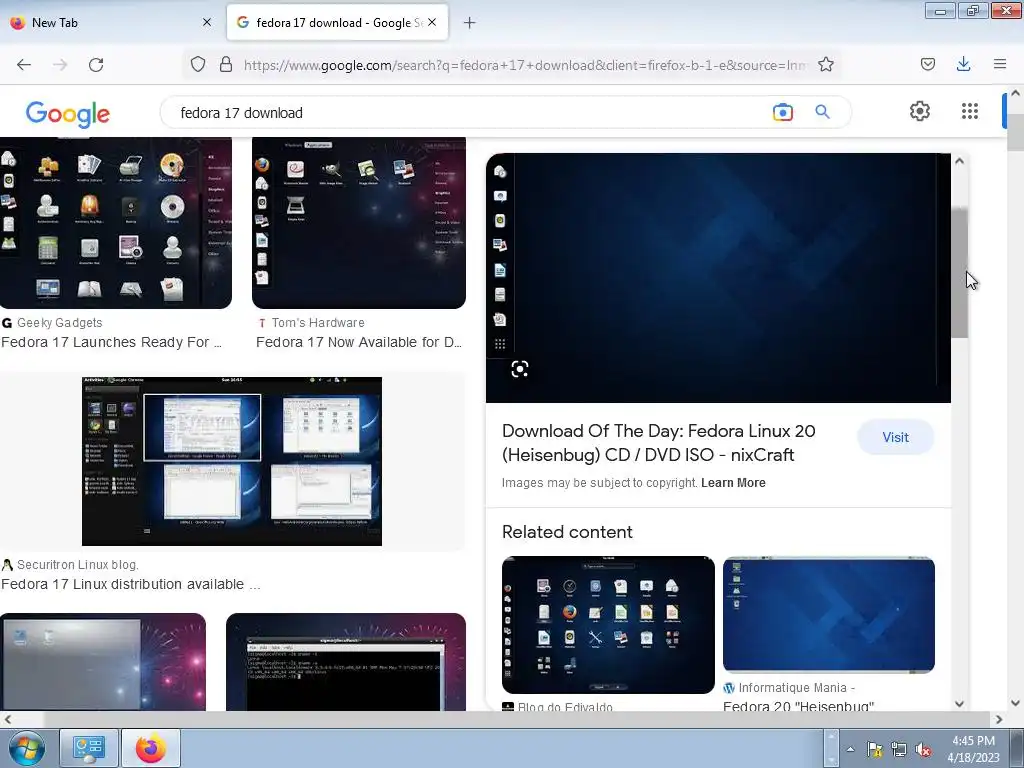Screen dimensions: 1024x768
Task: Click the magnifier search button
Action: point(822,112)
